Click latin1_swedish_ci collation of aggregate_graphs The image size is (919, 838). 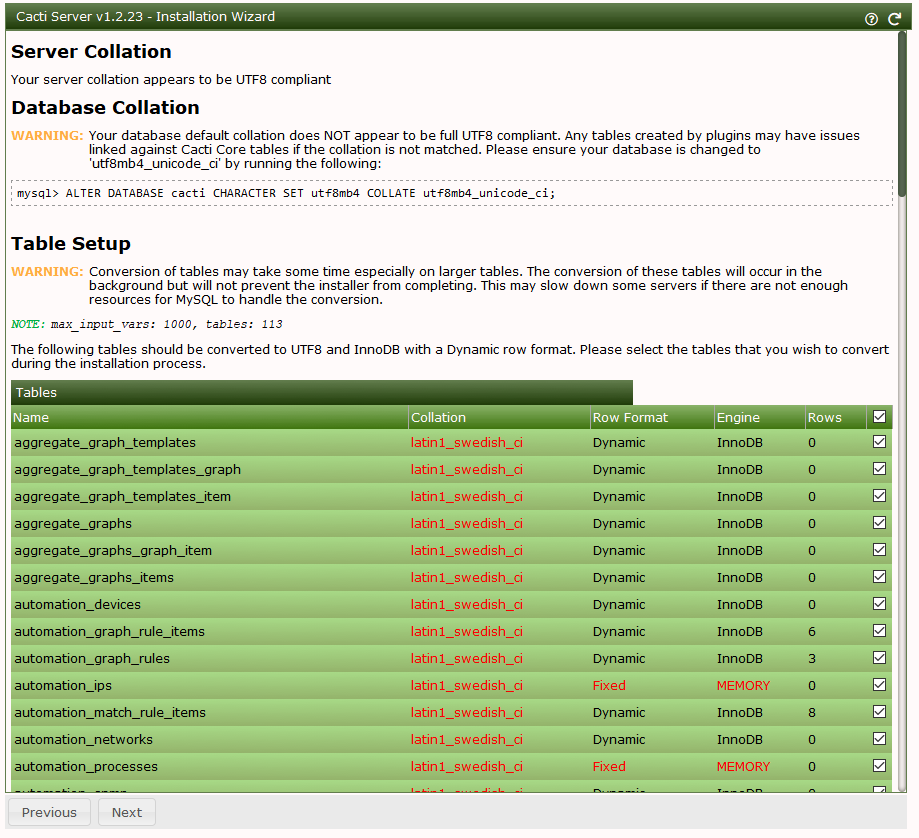tap(467, 523)
